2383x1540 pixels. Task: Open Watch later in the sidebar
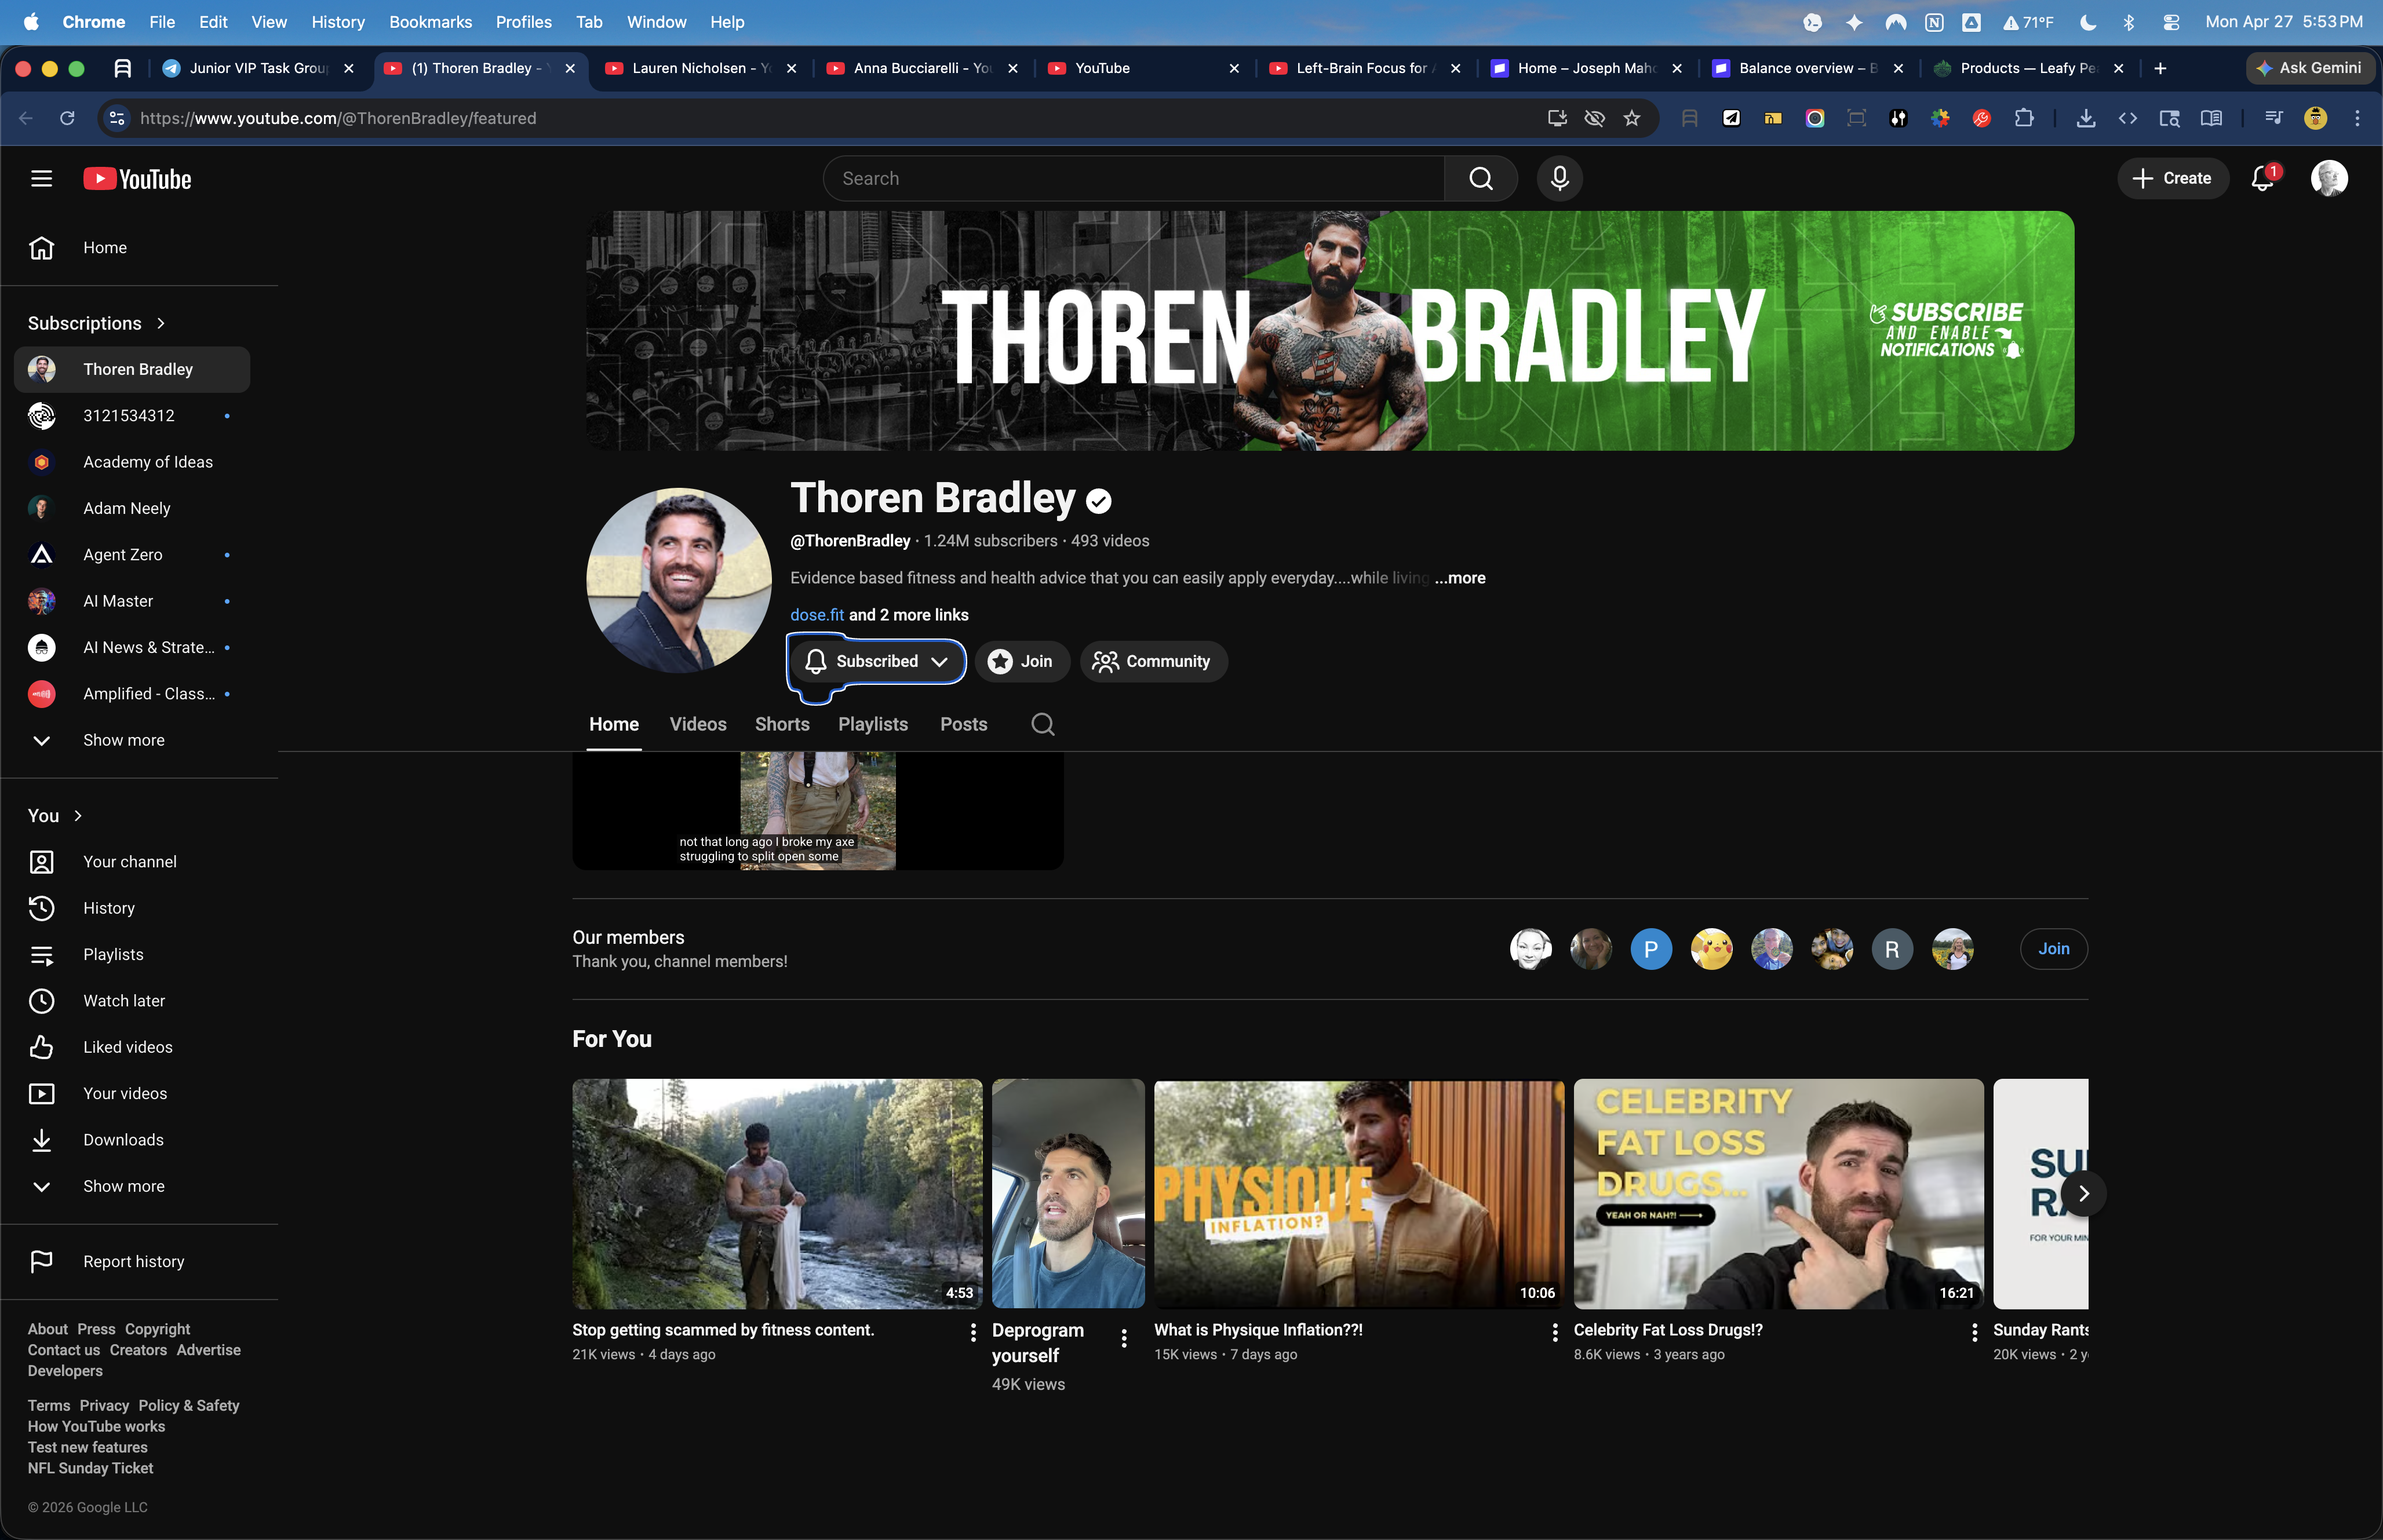pyautogui.click(x=132, y=1001)
